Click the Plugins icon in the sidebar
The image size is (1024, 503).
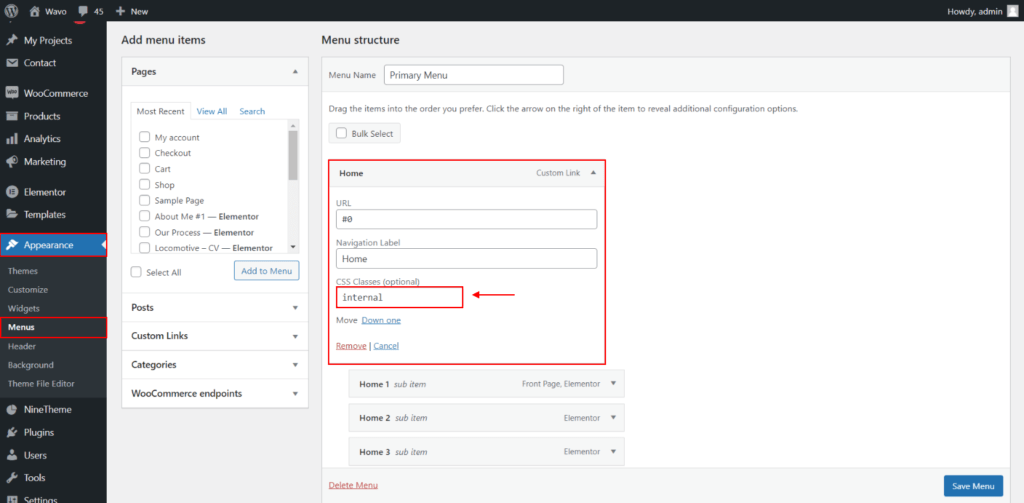[x=12, y=432]
